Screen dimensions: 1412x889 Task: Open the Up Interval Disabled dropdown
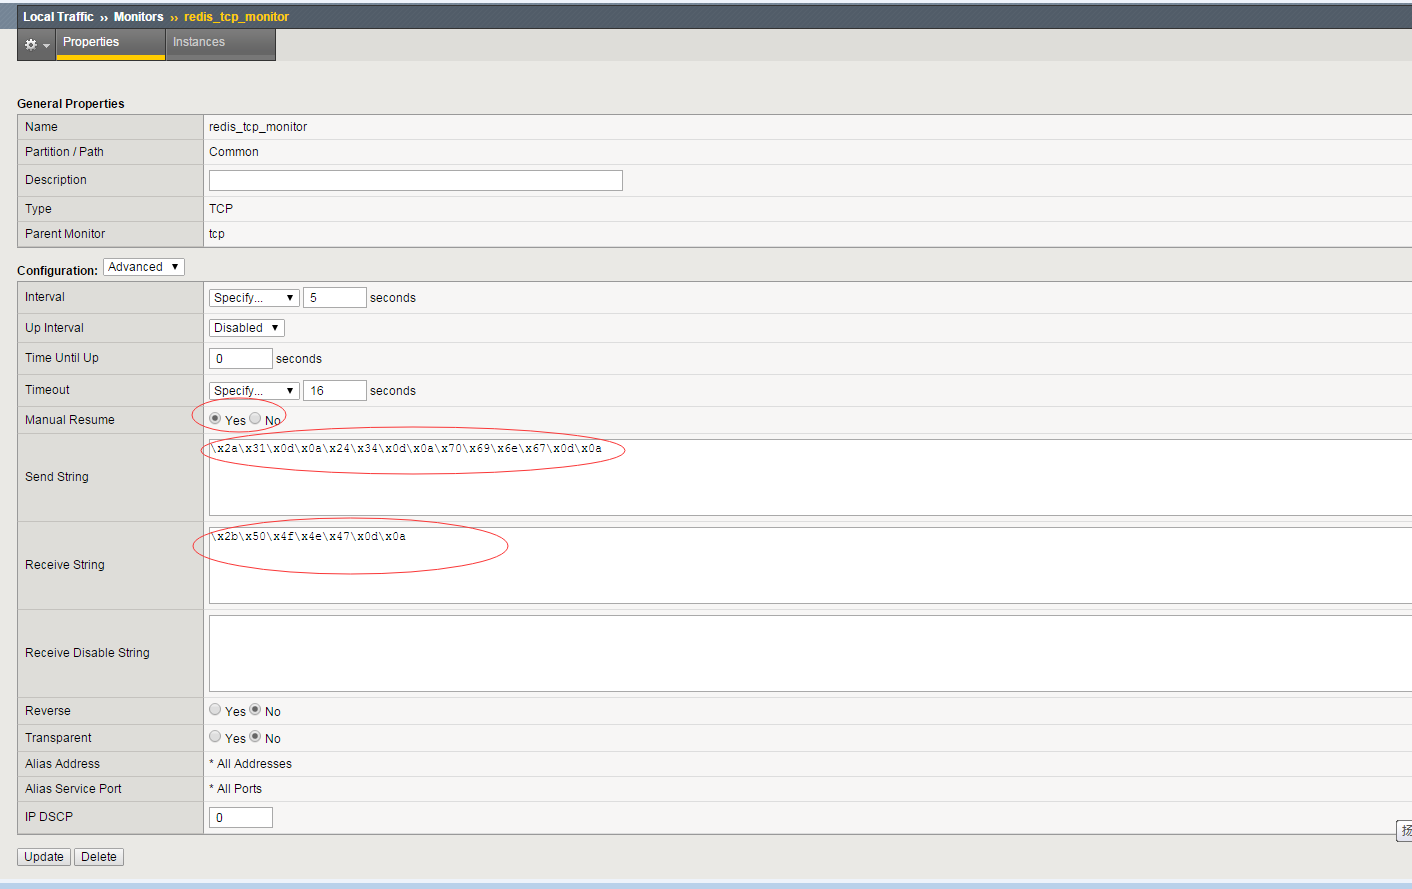tap(247, 328)
